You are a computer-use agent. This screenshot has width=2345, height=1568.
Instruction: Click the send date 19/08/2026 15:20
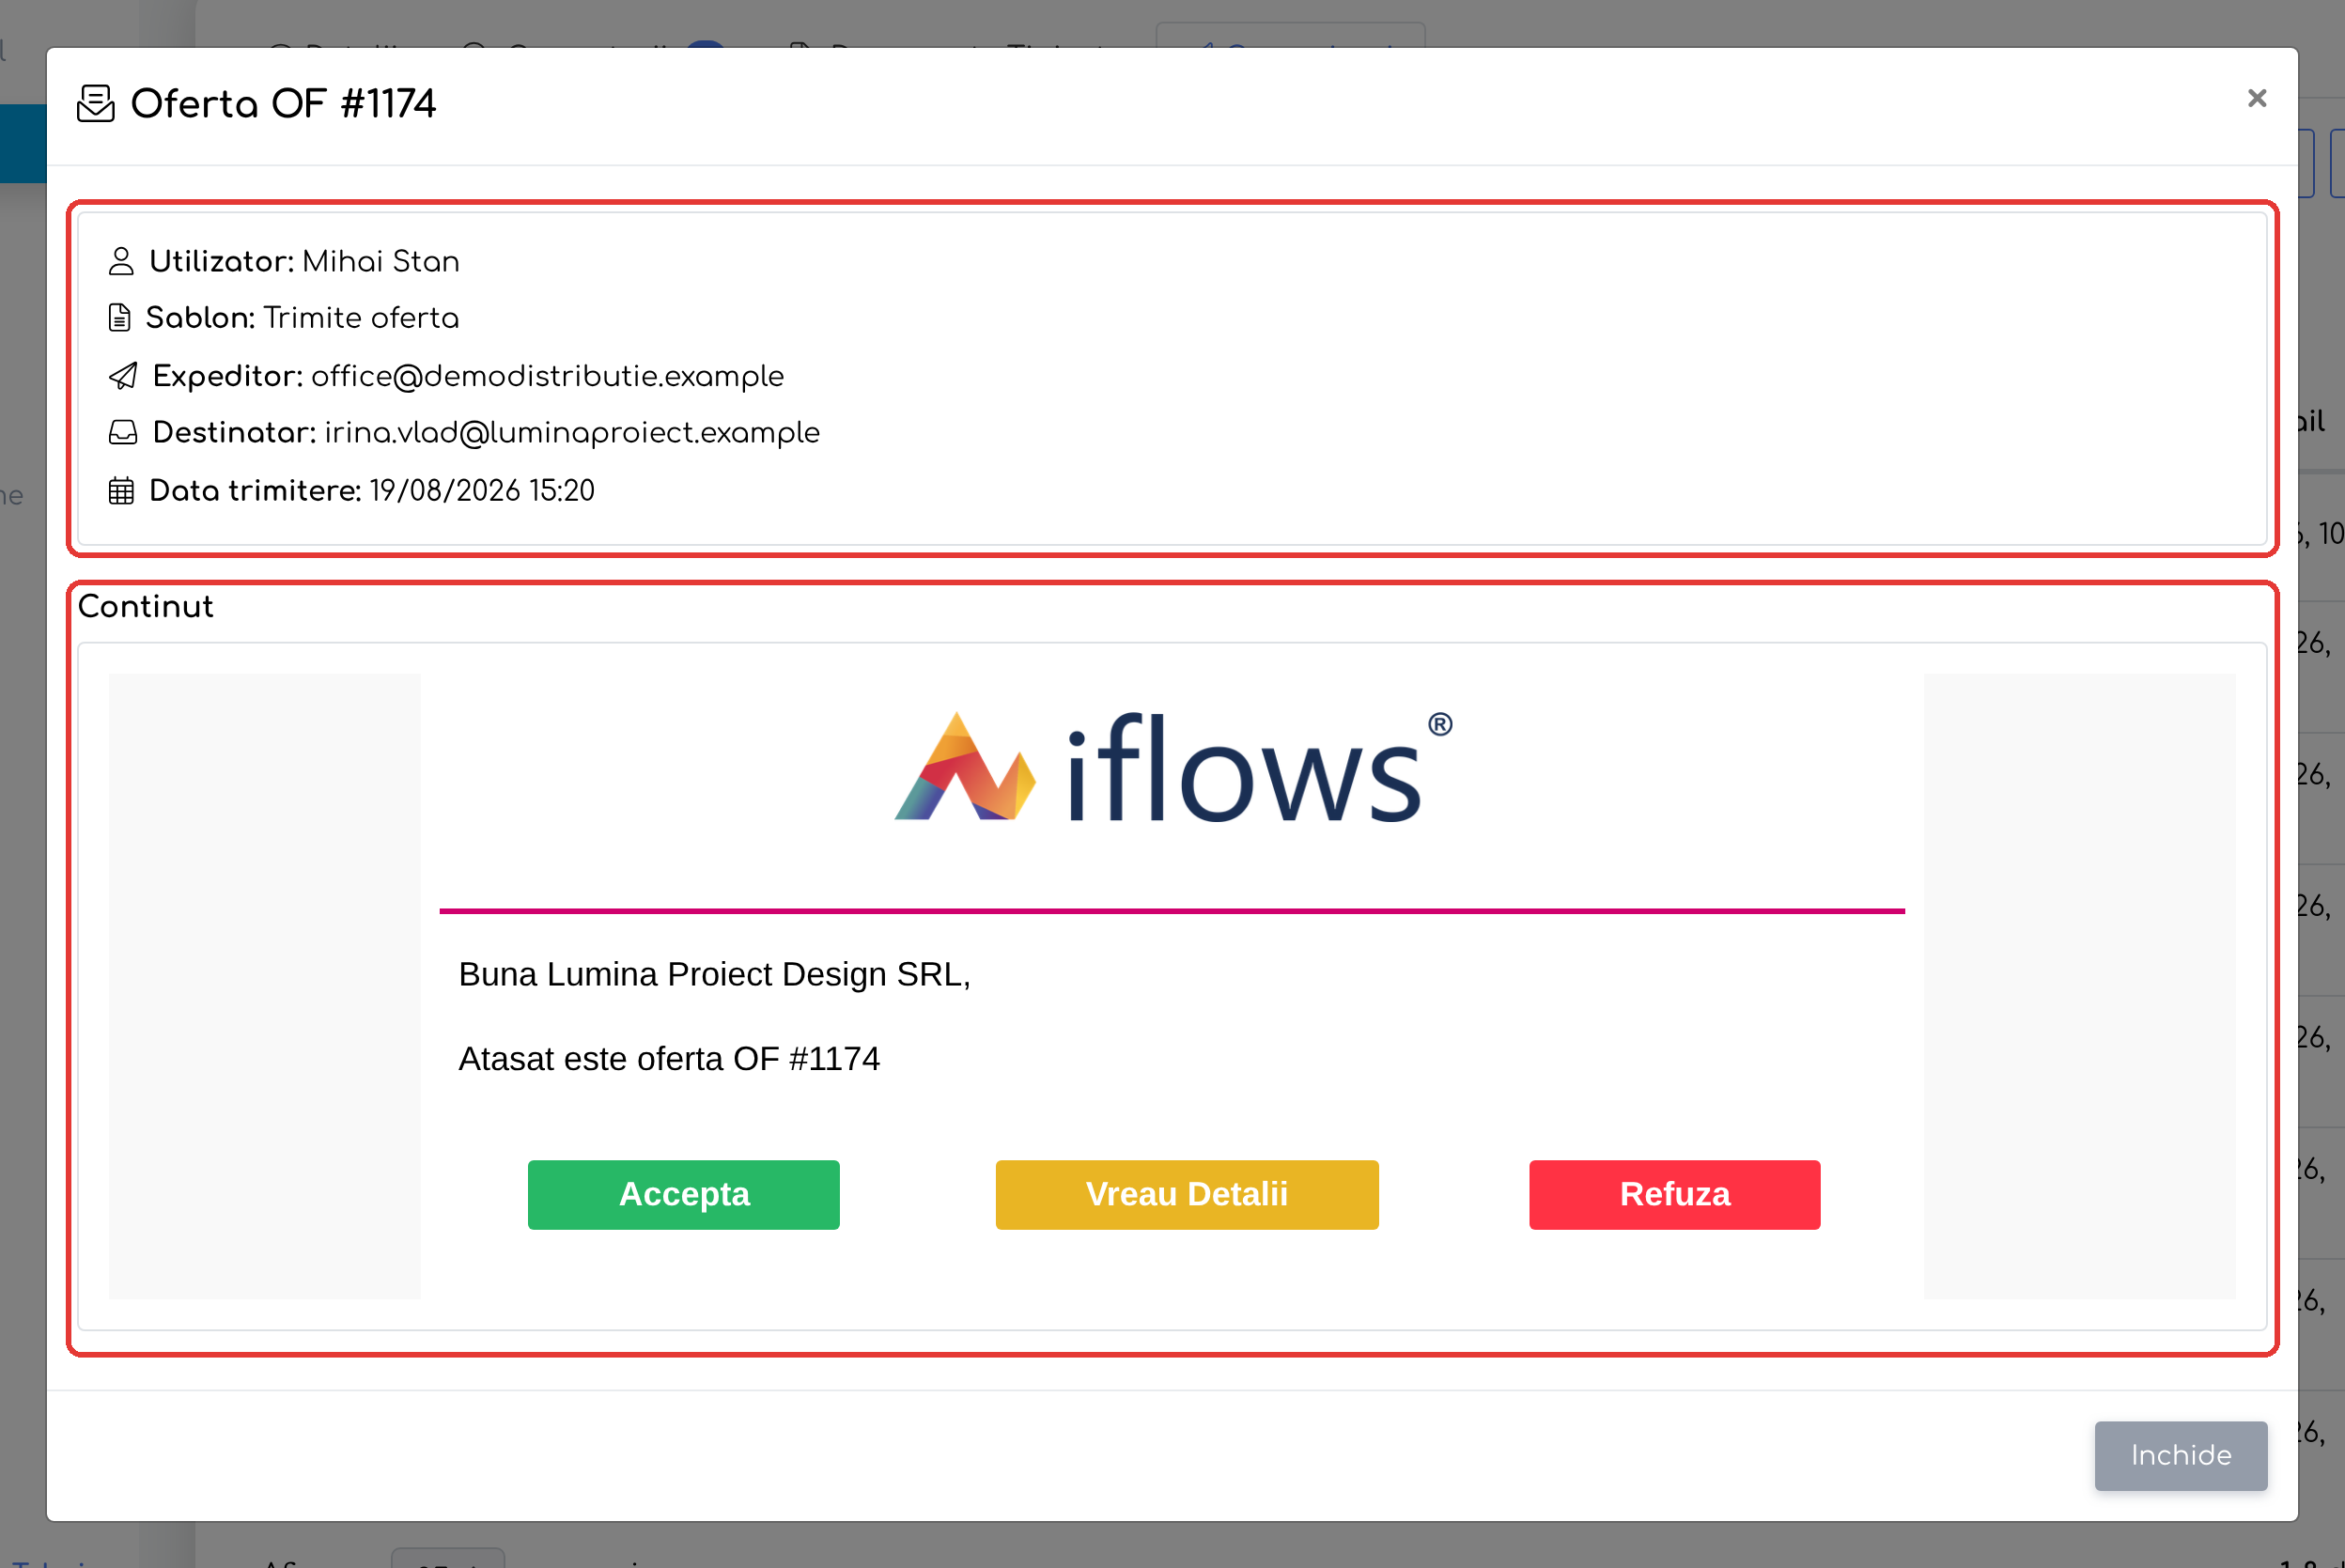click(482, 491)
